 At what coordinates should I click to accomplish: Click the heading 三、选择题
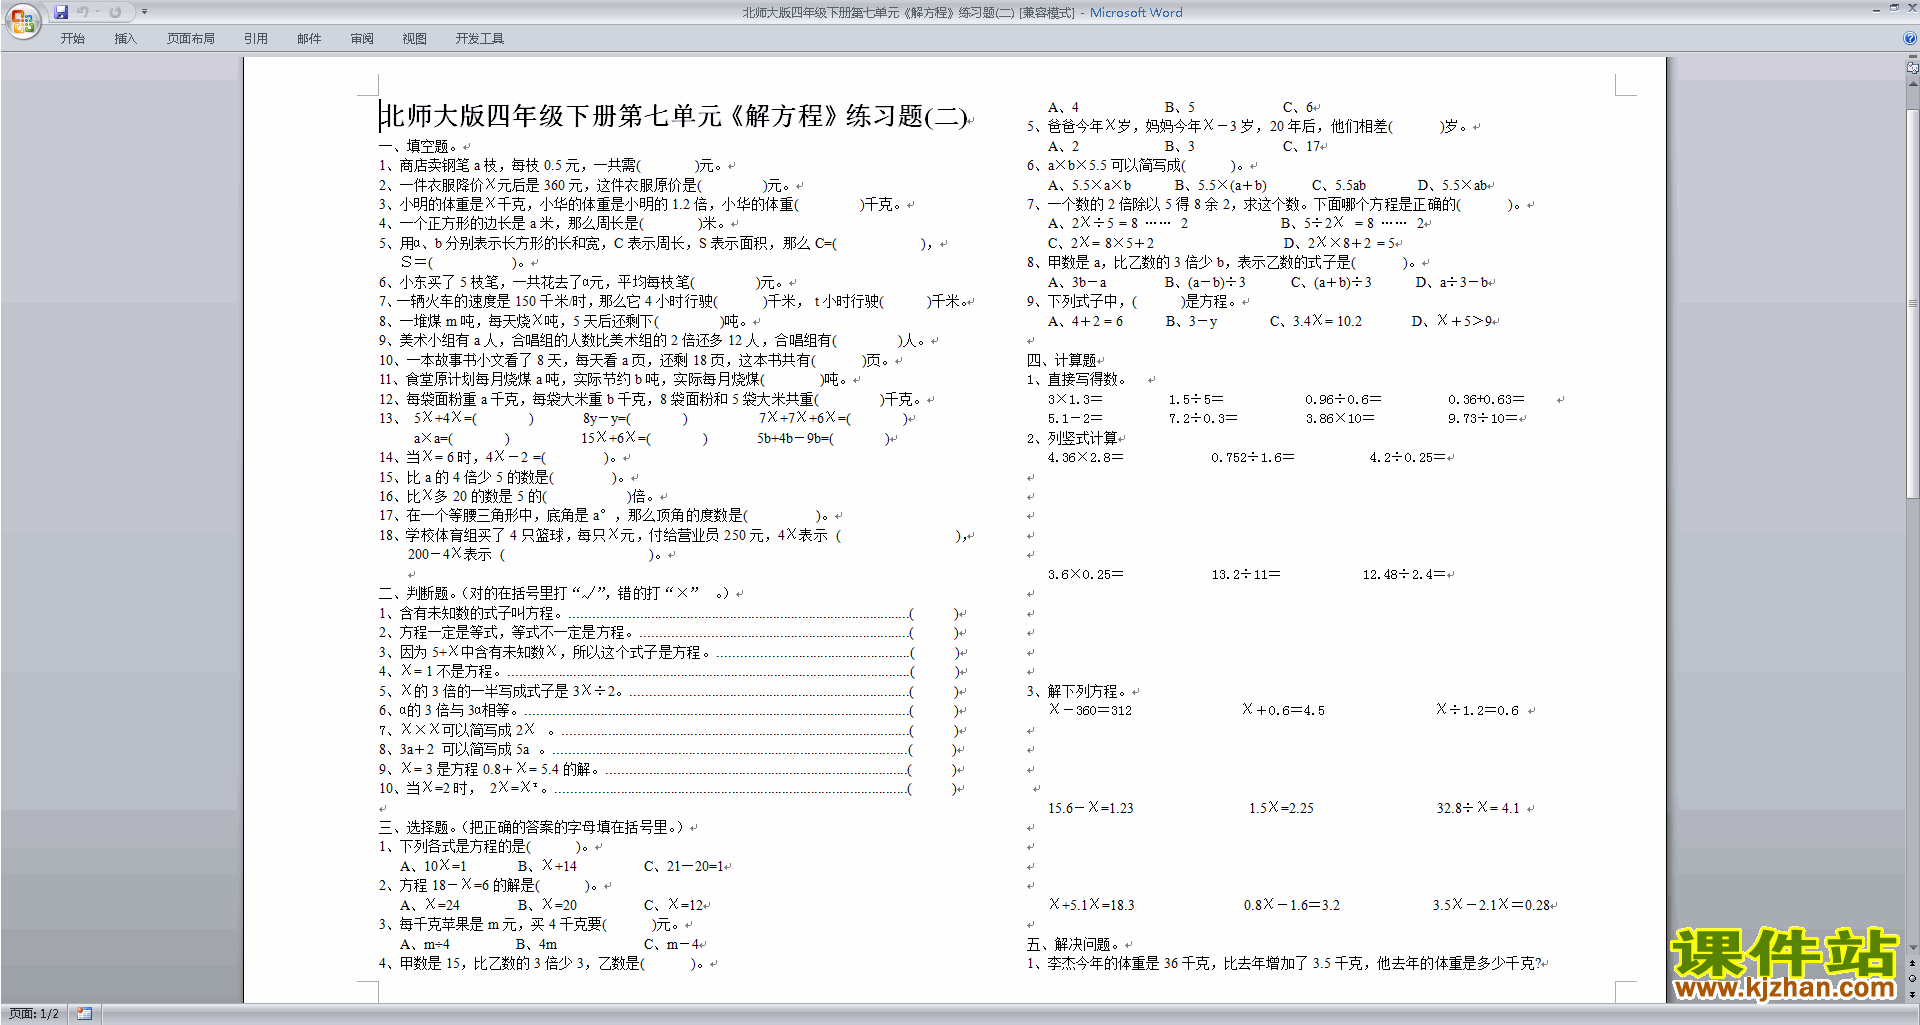pyautogui.click(x=418, y=827)
